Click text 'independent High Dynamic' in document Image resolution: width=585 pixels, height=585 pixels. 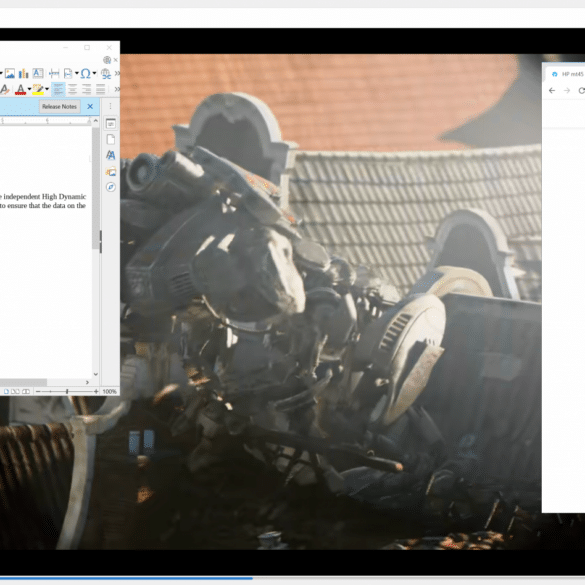(45, 197)
